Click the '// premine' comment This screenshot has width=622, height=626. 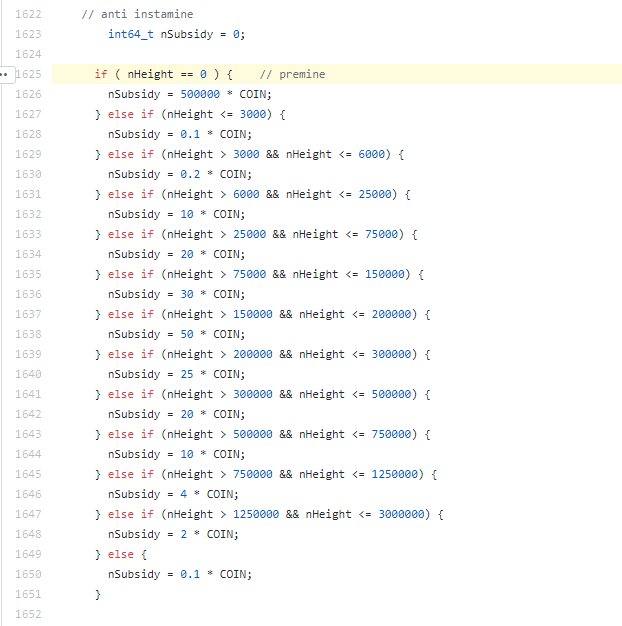coord(293,74)
